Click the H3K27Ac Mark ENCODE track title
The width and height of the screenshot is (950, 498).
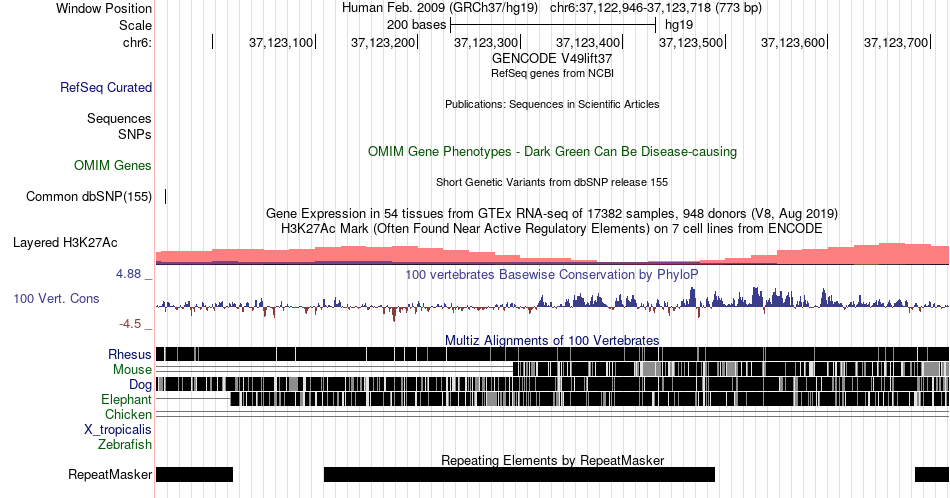[552, 228]
